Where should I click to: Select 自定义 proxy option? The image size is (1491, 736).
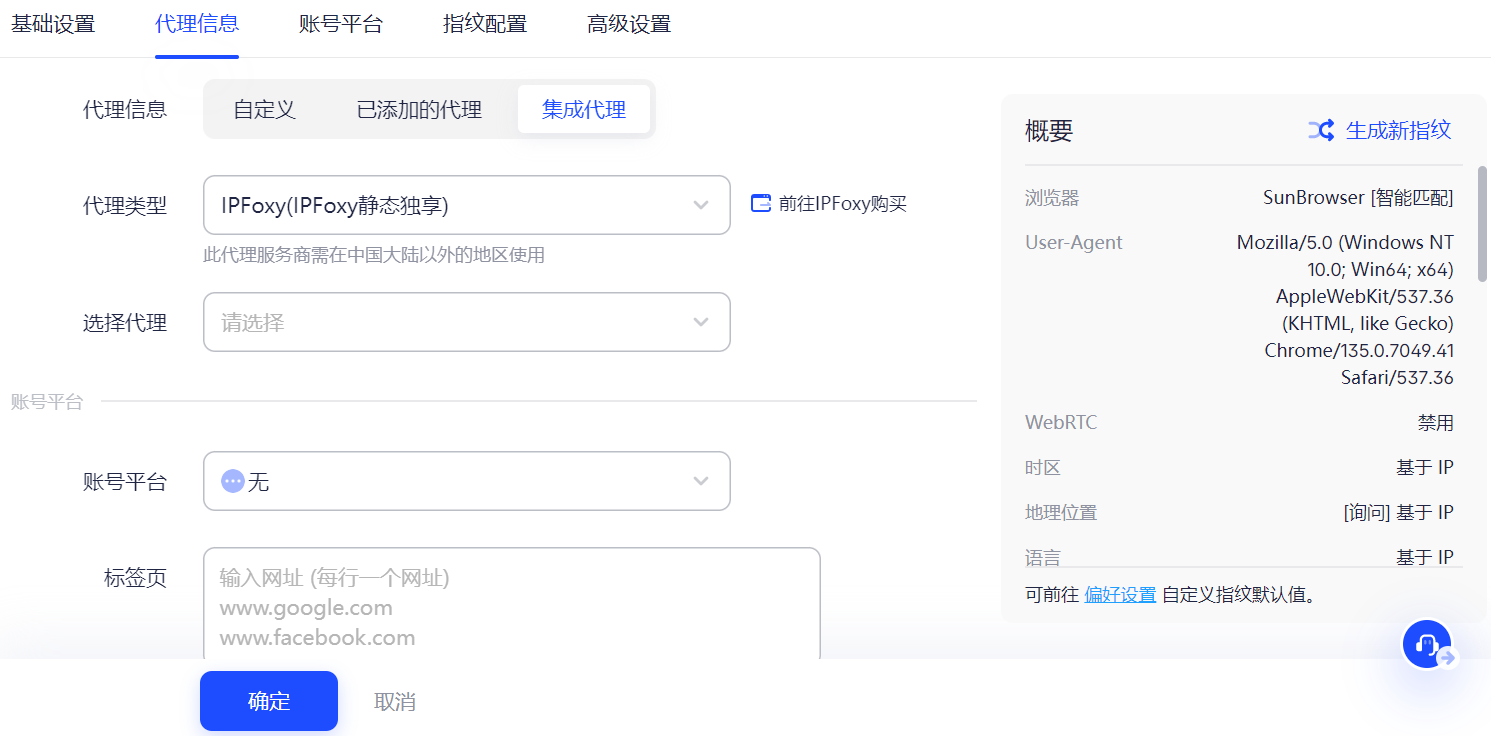(x=264, y=109)
